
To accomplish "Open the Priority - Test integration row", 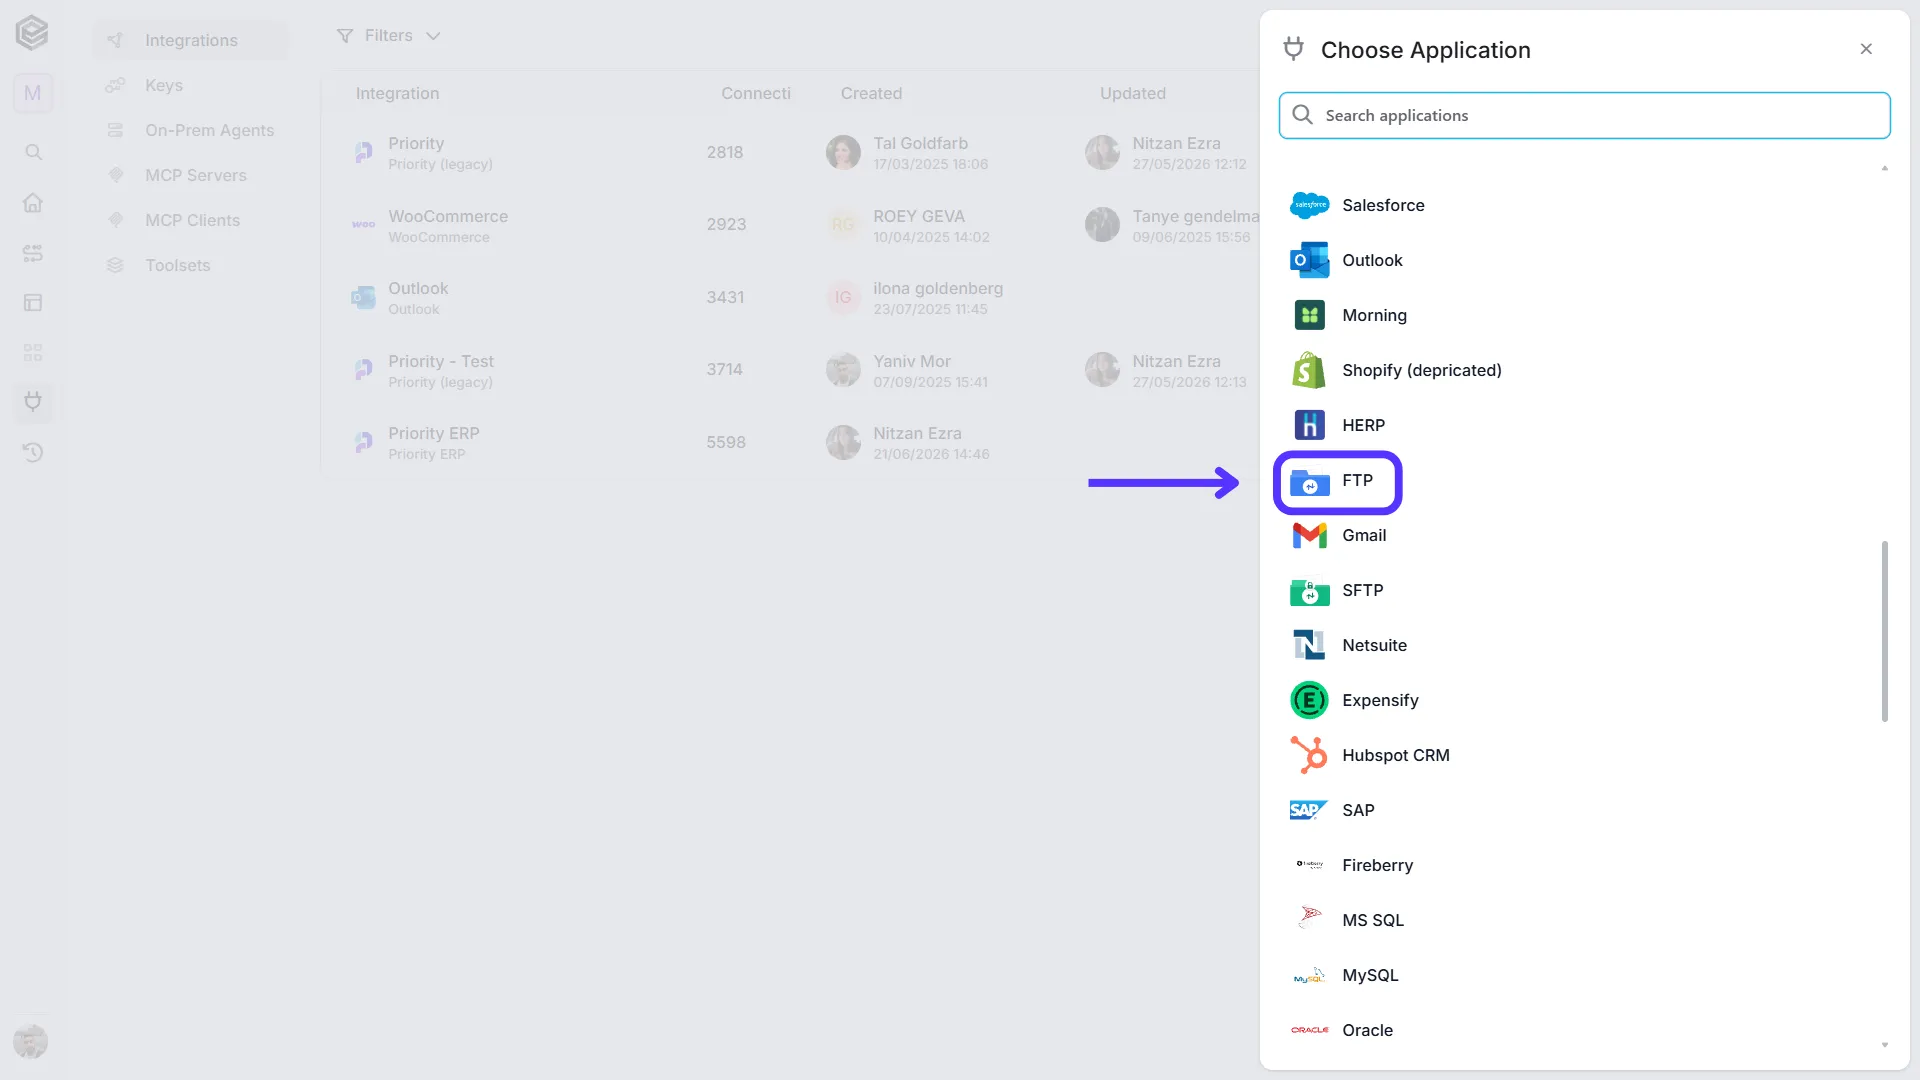I will [x=790, y=370].
